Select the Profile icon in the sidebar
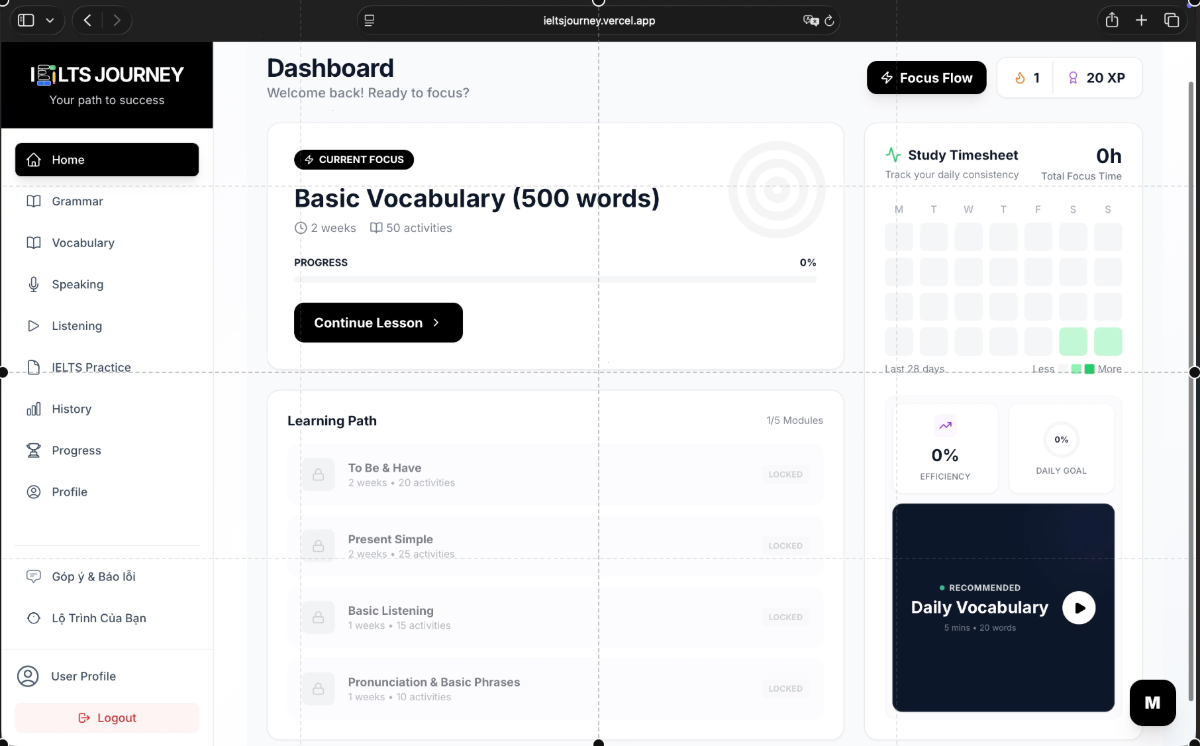The image size is (1200, 746). 34,491
